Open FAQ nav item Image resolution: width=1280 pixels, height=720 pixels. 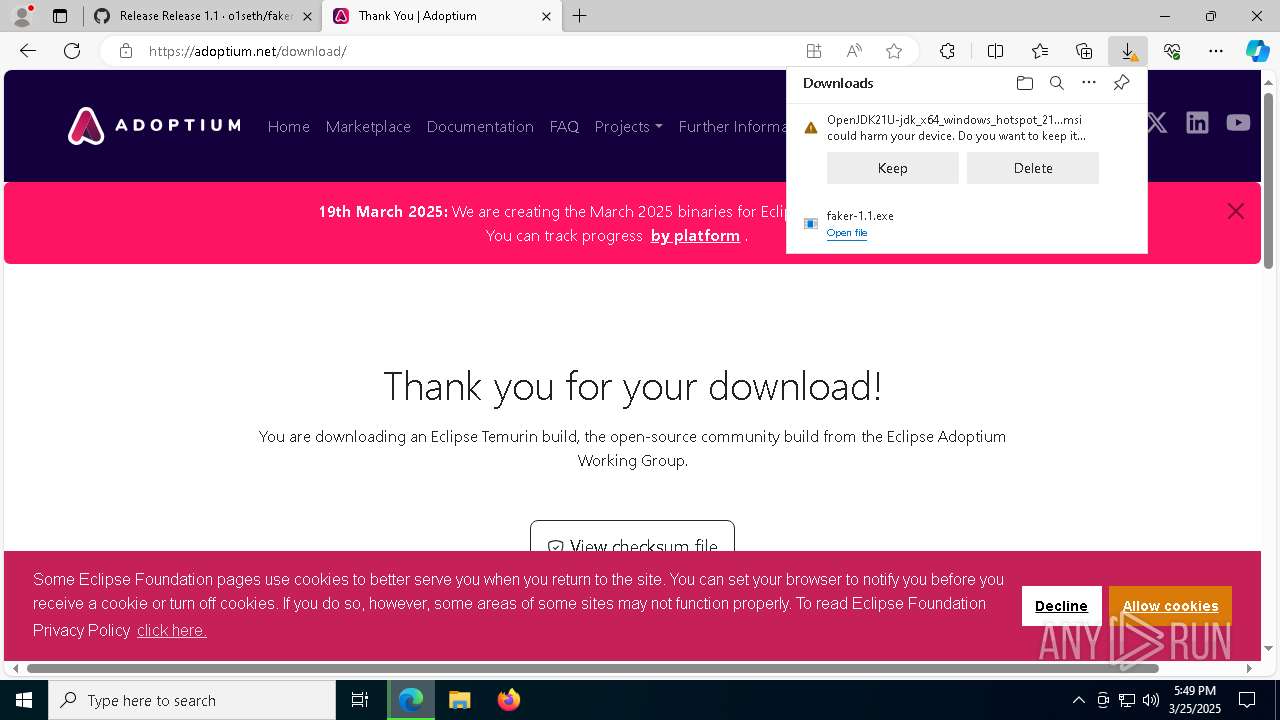point(564,126)
